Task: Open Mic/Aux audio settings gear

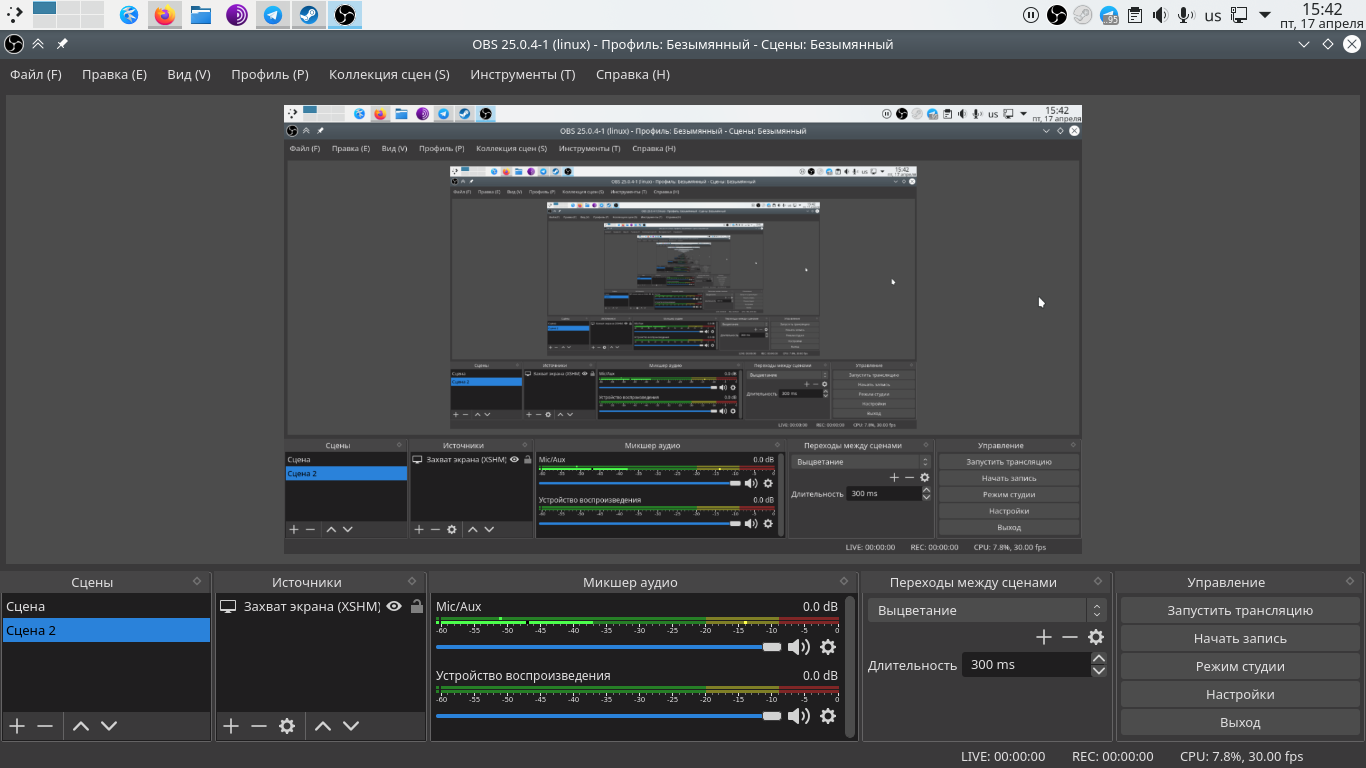Action: point(828,647)
